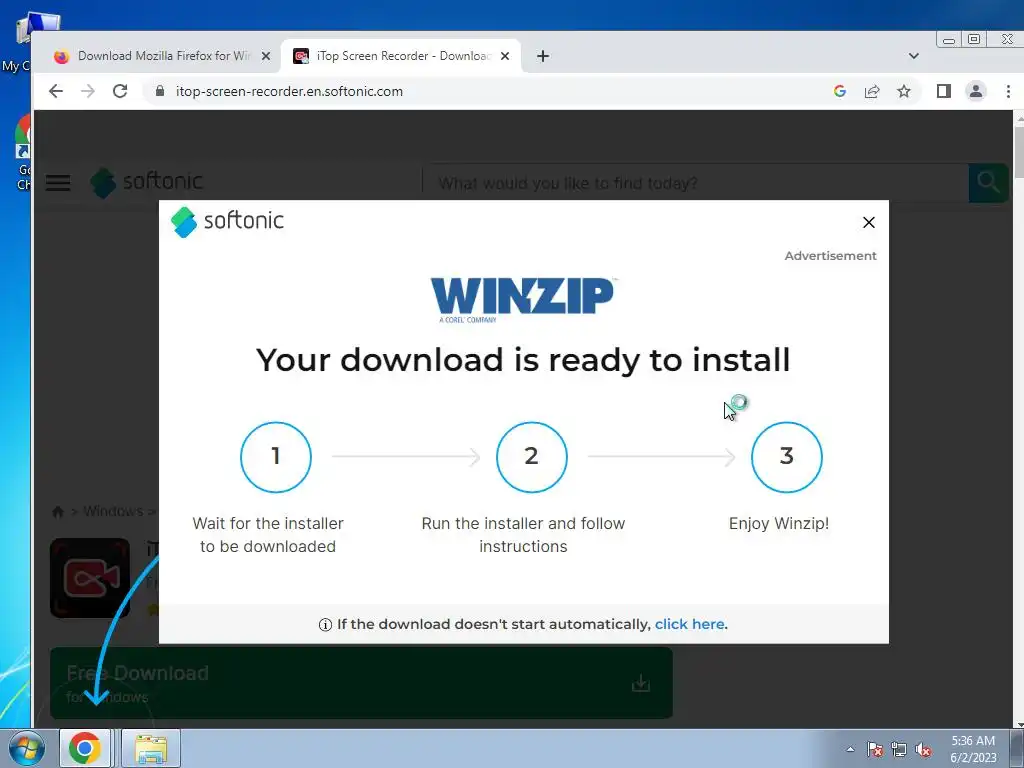View site info via the lock icon
Screen dimensions: 1024x768
coord(160,91)
